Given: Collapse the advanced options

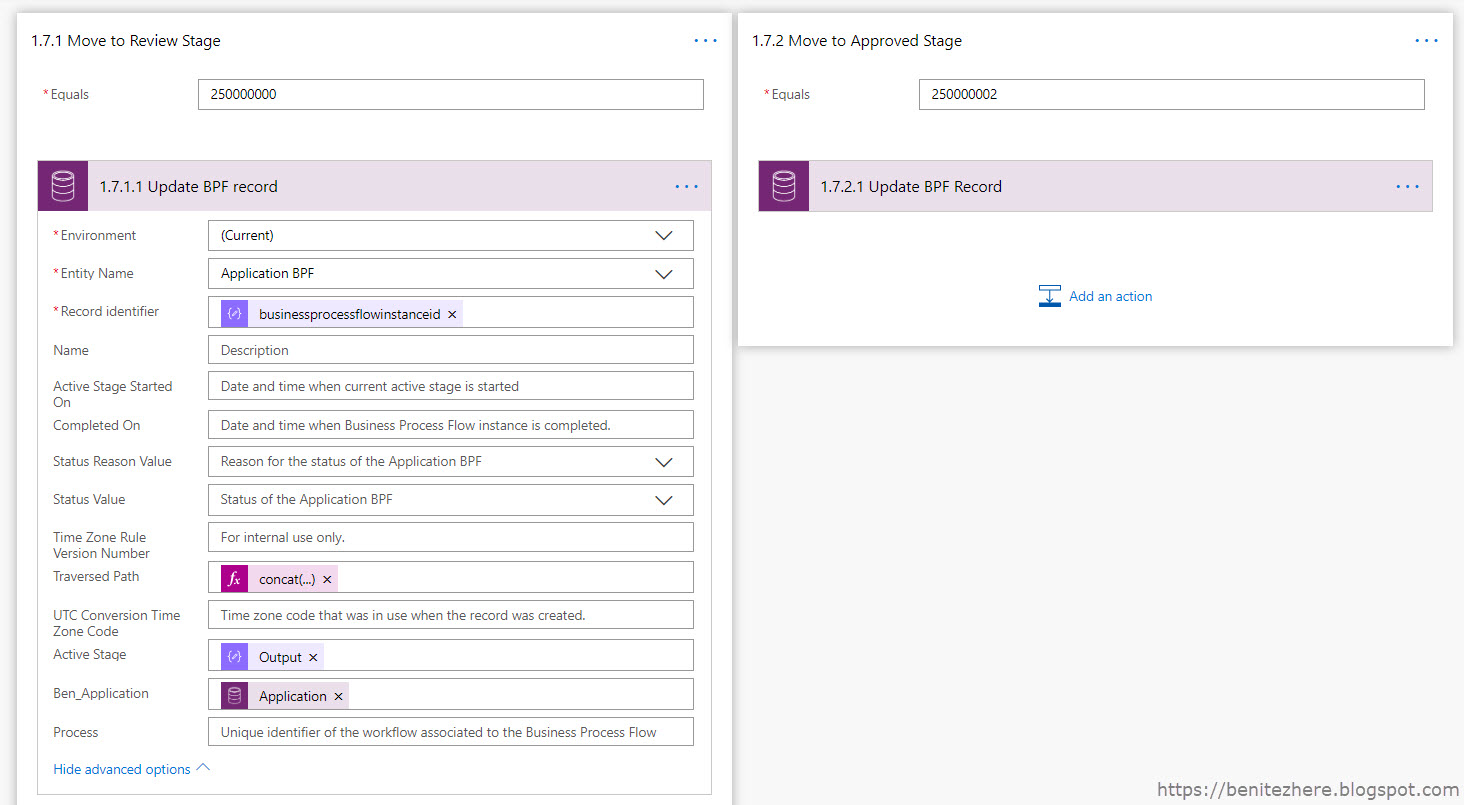Looking at the screenshot, I should (x=122, y=768).
